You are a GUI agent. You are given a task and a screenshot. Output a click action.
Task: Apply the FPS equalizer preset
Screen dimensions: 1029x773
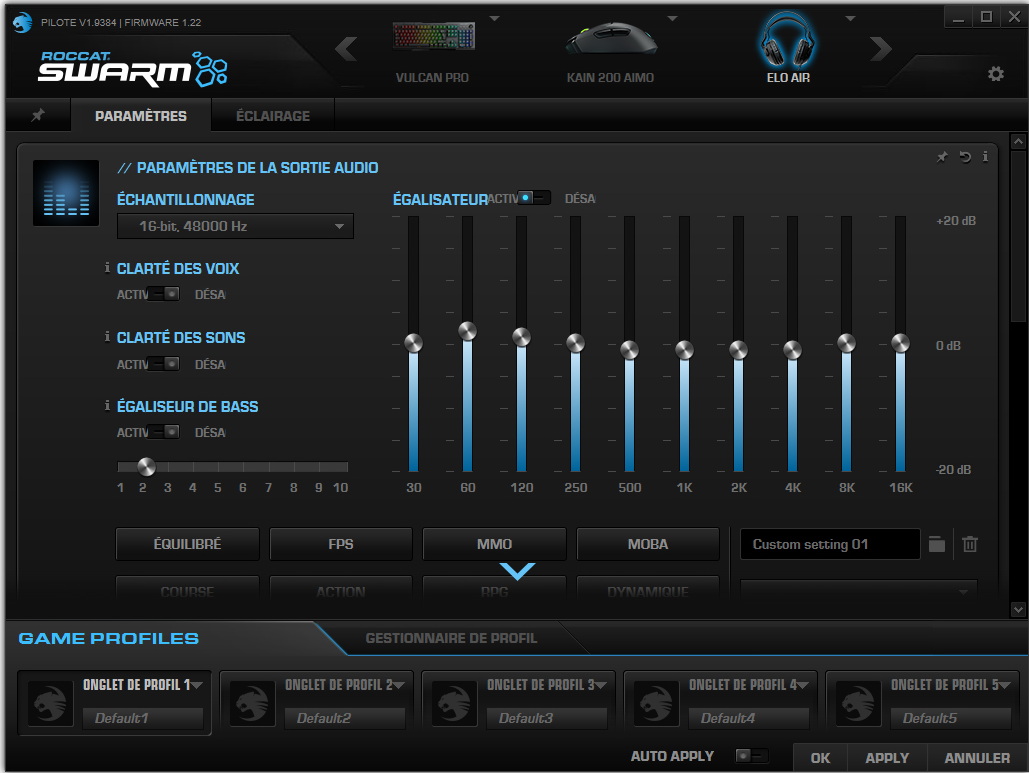340,544
